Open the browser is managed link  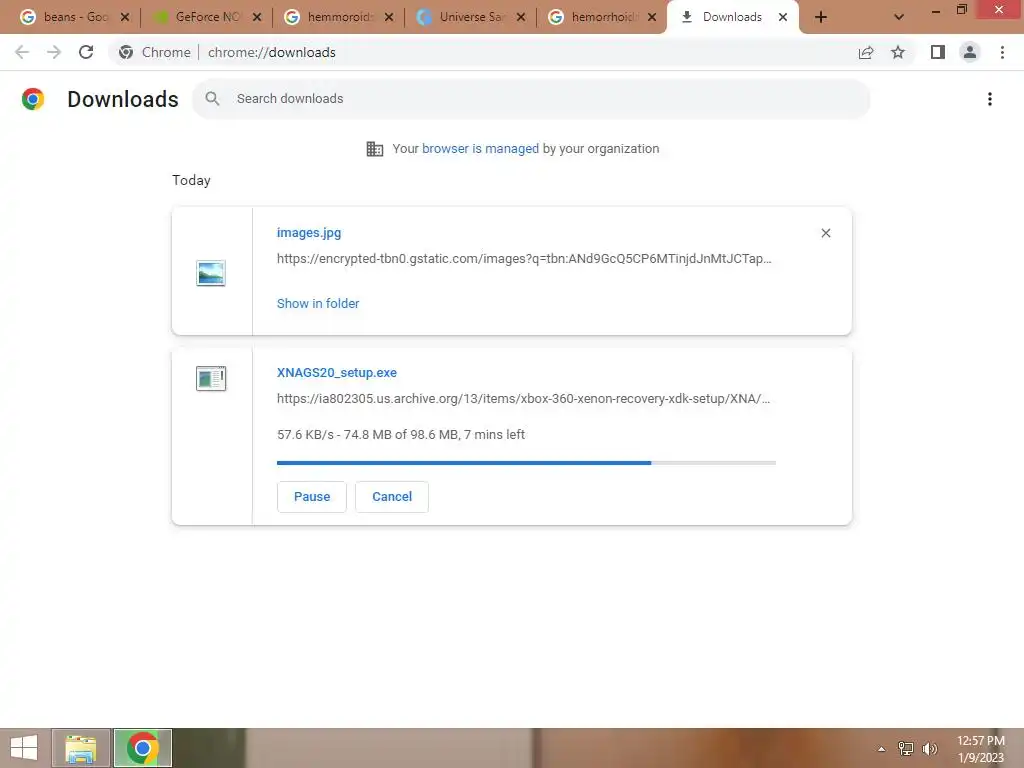480,148
